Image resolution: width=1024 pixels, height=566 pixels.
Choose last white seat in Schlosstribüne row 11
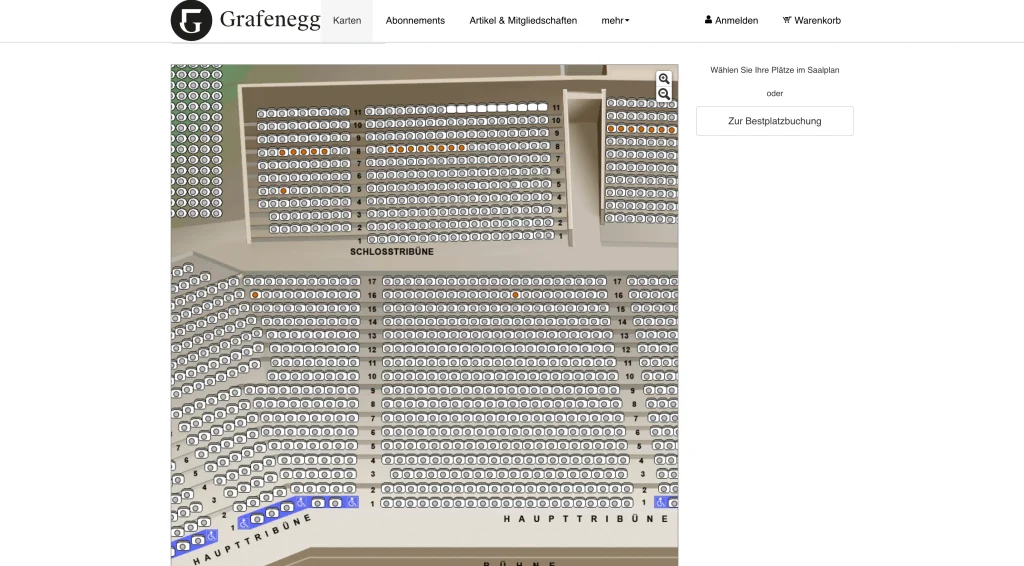pyautogui.click(x=543, y=107)
